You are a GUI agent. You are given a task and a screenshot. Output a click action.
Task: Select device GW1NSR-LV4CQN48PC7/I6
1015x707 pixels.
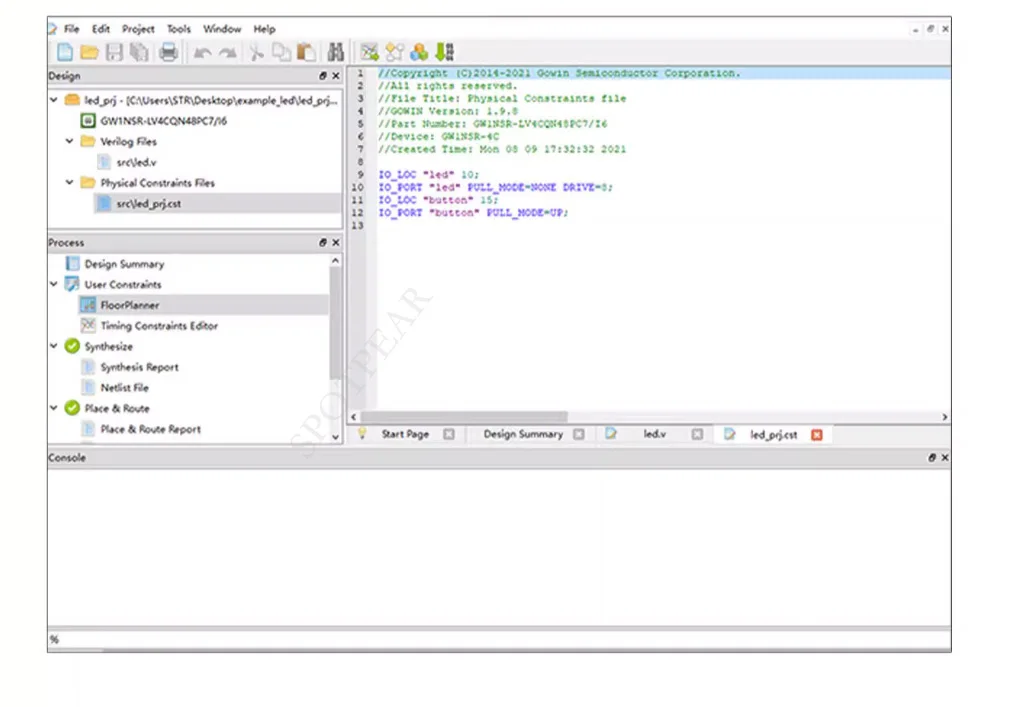click(x=163, y=120)
